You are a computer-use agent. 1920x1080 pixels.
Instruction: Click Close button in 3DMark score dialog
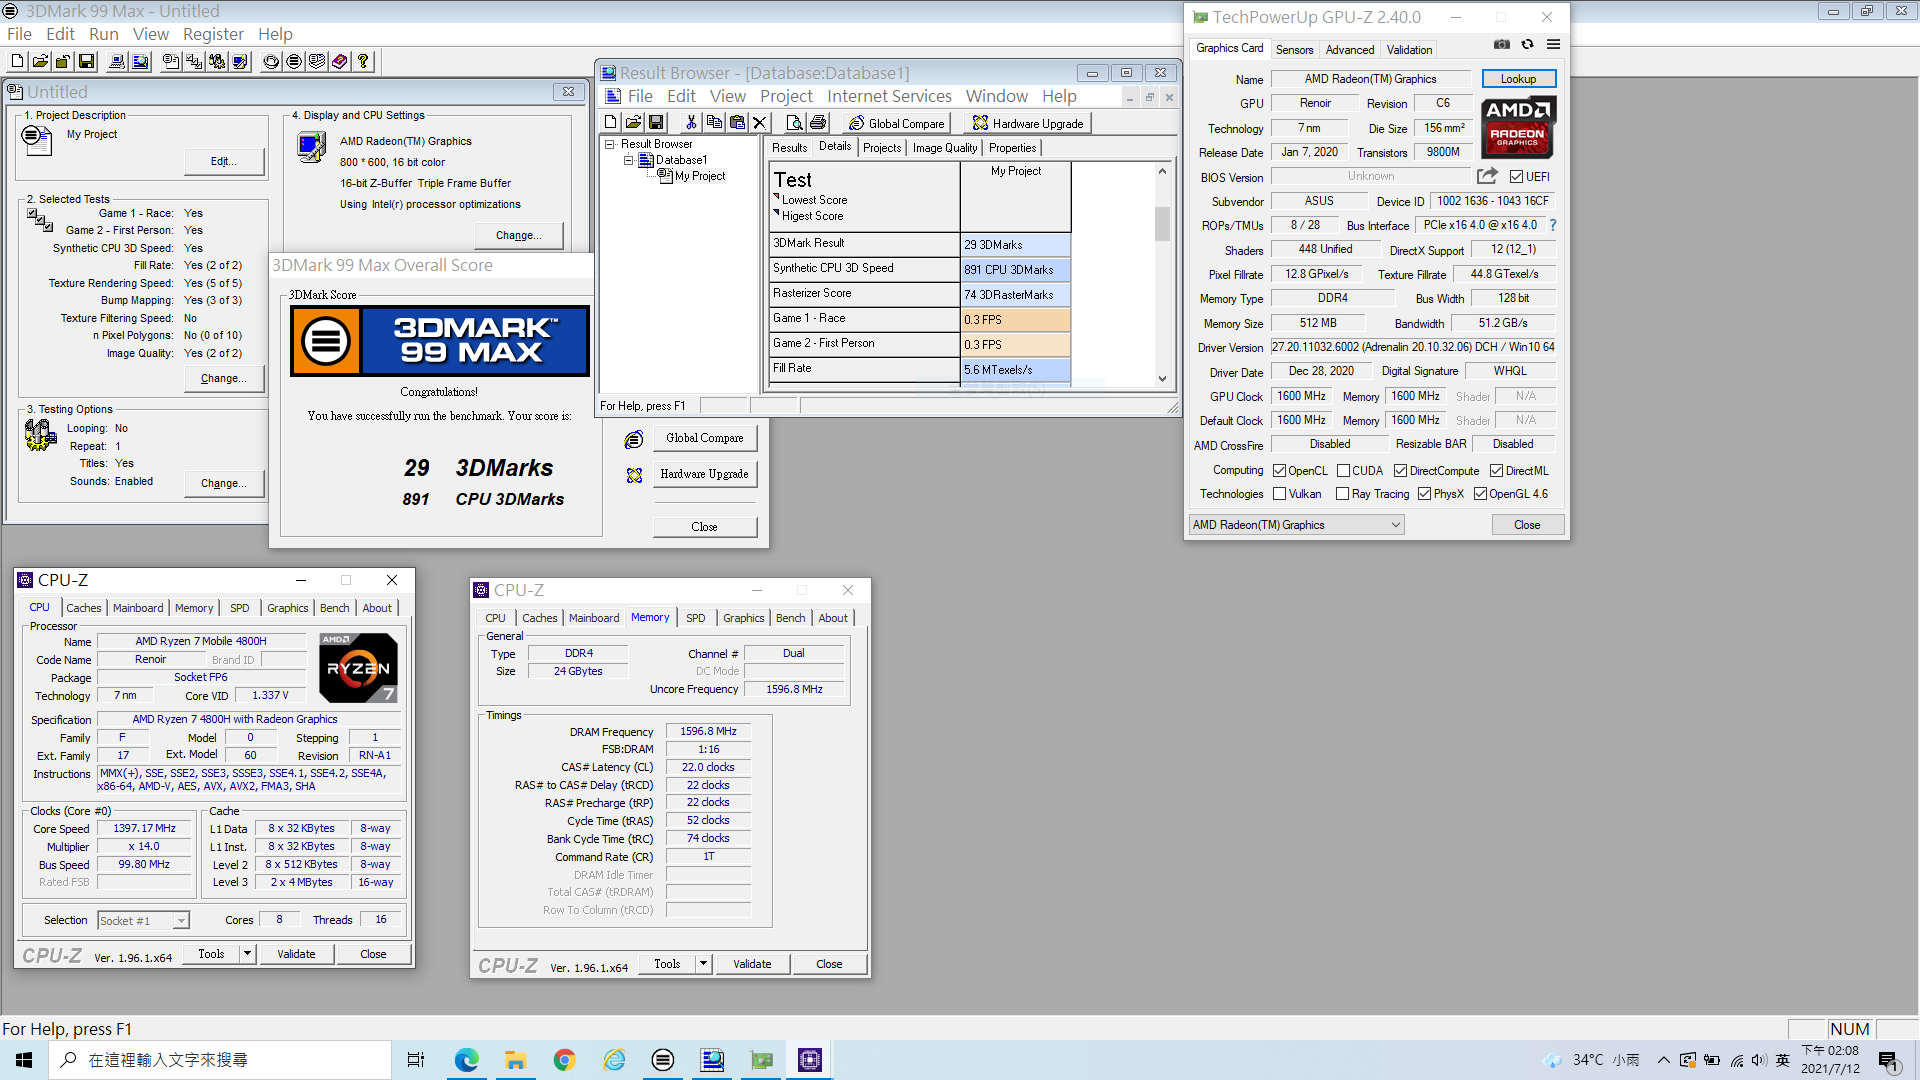pyautogui.click(x=705, y=527)
